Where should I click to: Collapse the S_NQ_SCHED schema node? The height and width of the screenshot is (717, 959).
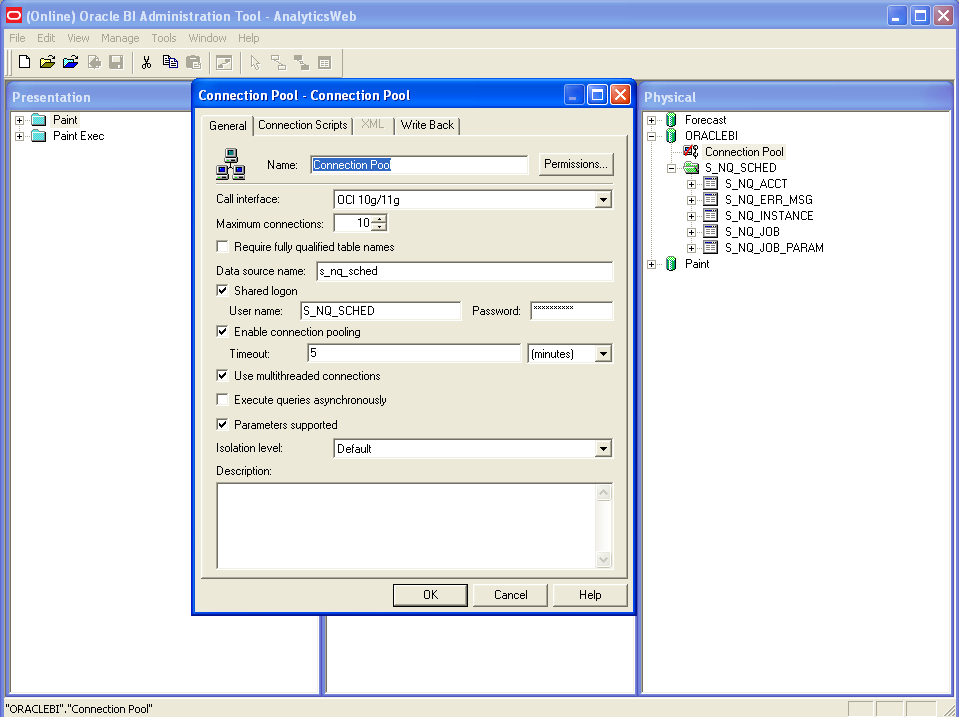[x=672, y=168]
